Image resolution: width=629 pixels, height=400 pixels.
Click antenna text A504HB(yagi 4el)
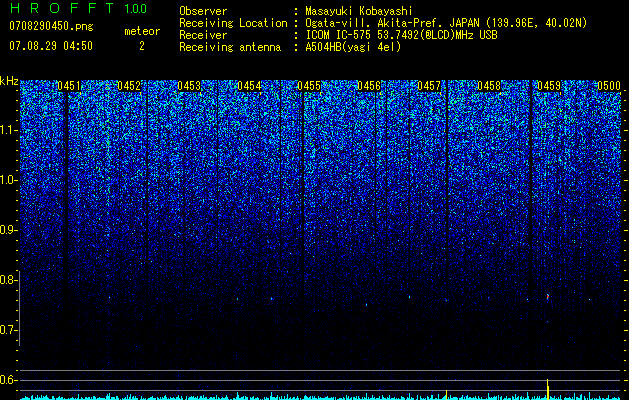[x=353, y=47]
